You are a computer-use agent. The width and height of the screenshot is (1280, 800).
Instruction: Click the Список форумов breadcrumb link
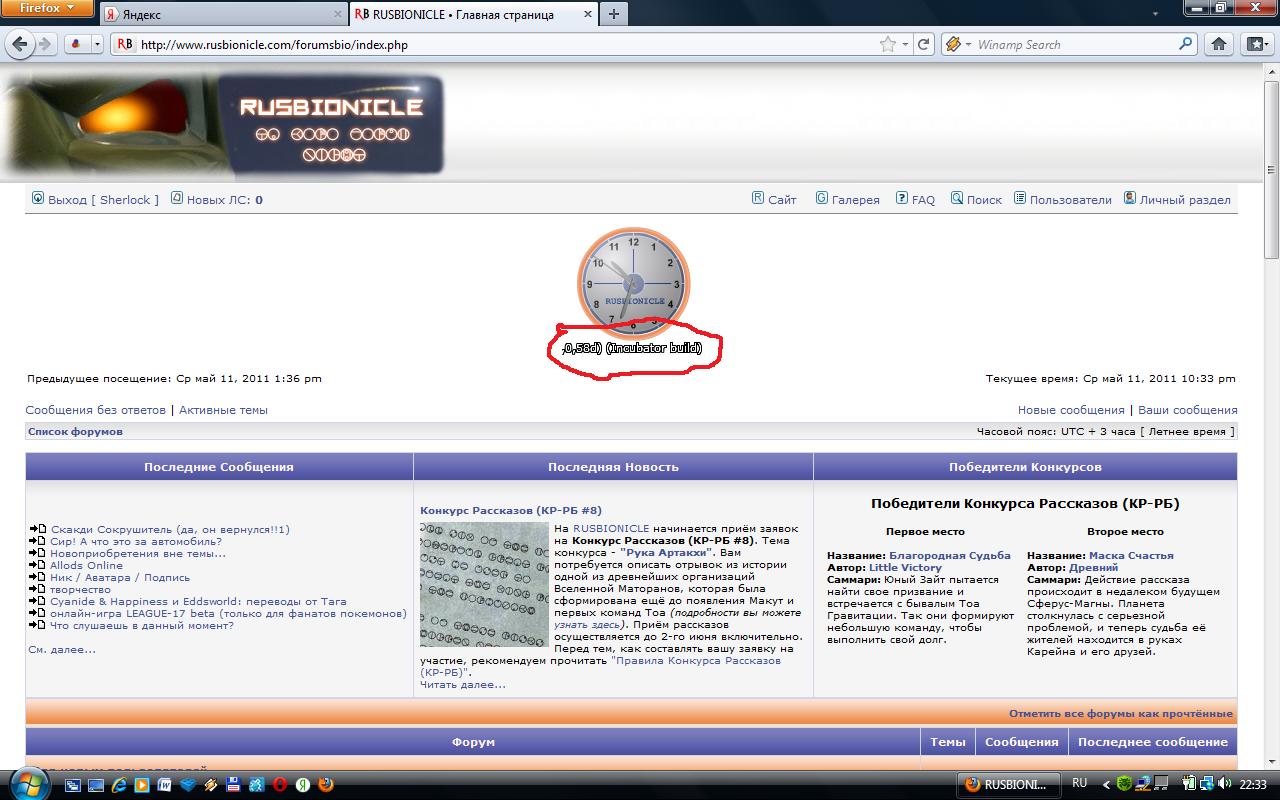(x=76, y=432)
